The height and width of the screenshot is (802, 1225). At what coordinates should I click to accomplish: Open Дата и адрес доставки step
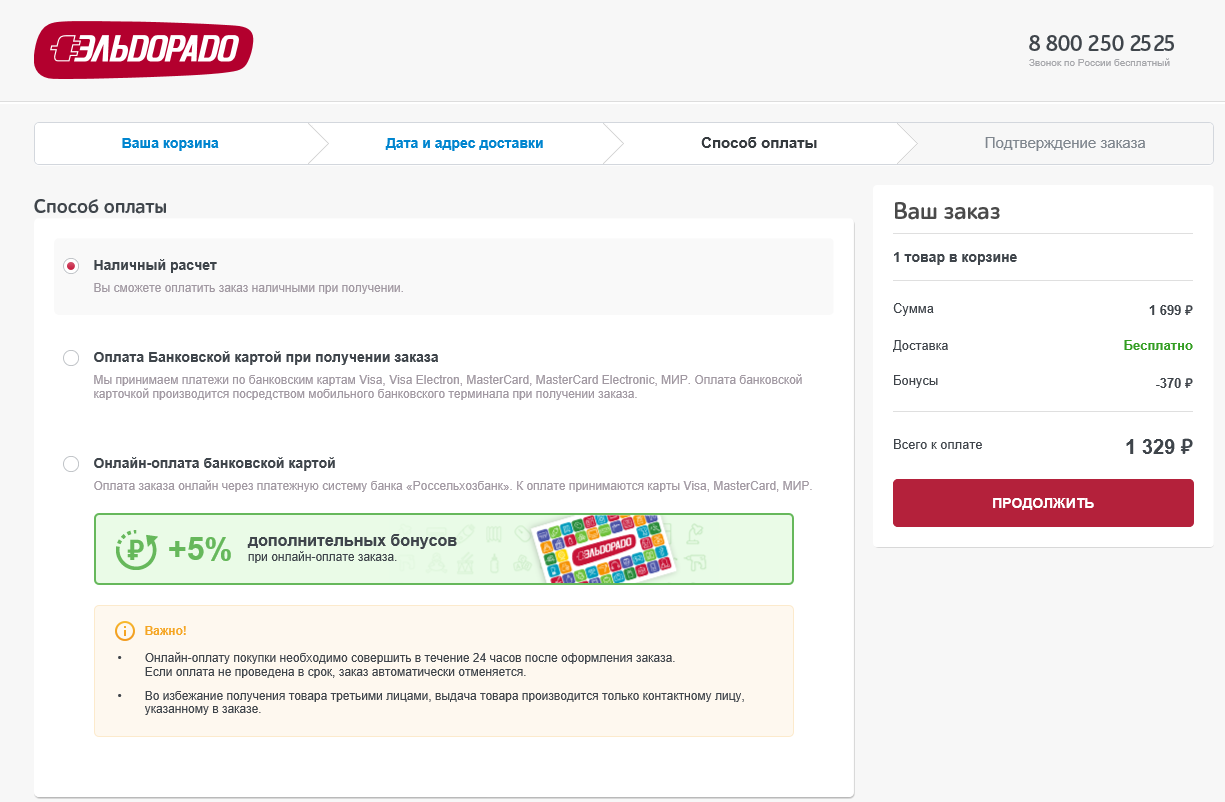[x=464, y=143]
